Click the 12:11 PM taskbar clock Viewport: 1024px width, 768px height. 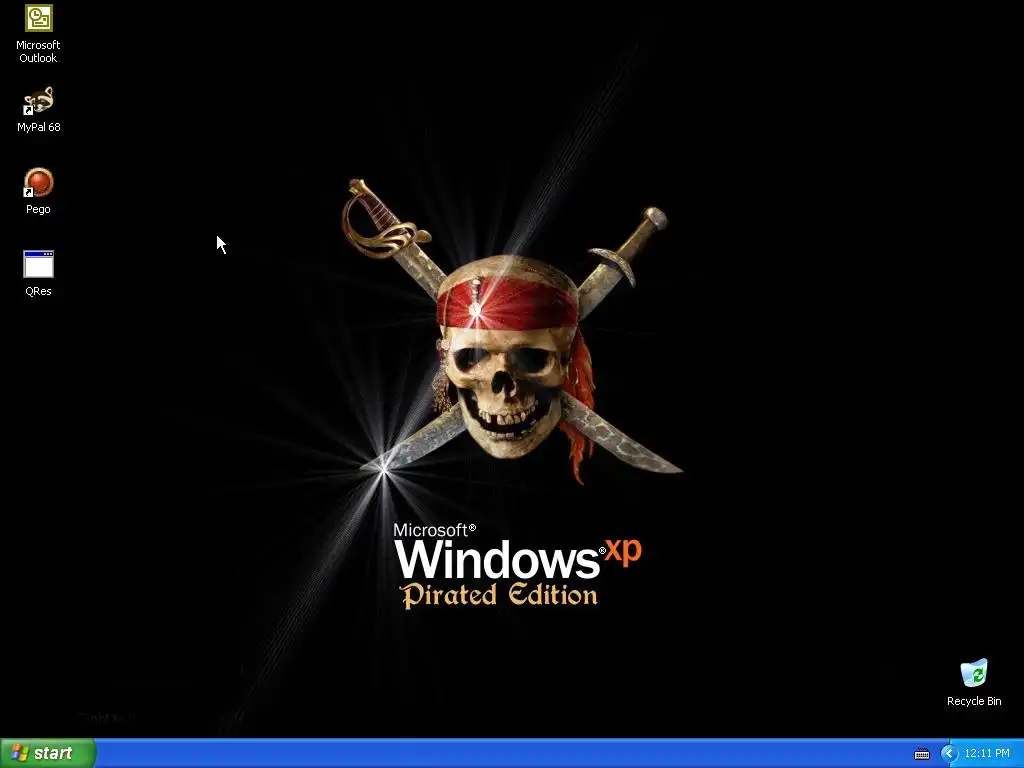pyautogui.click(x=987, y=754)
